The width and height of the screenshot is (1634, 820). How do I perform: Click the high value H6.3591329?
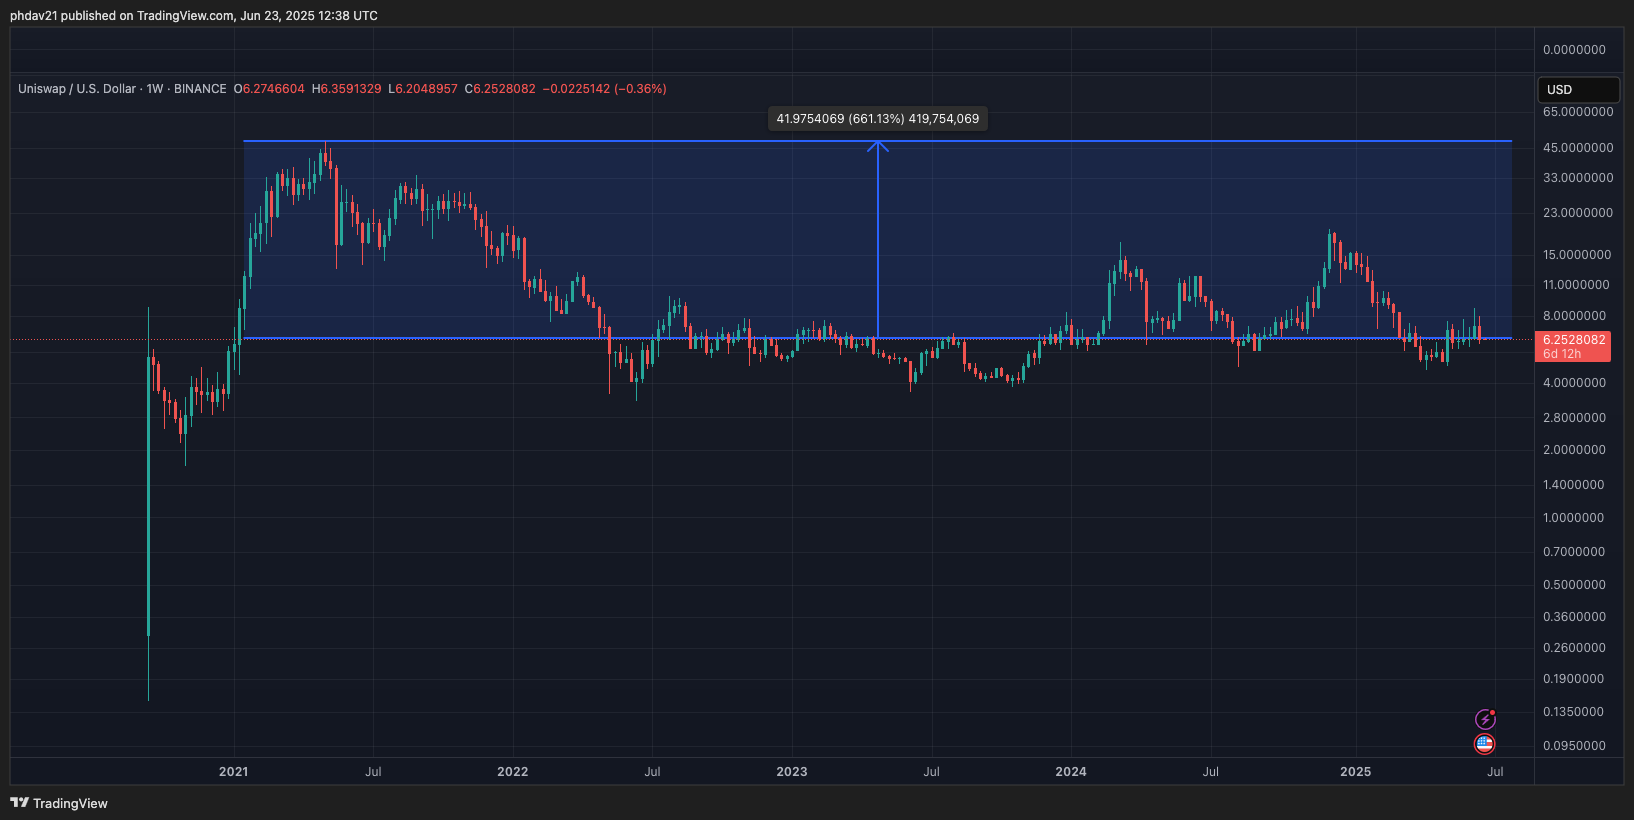click(346, 89)
